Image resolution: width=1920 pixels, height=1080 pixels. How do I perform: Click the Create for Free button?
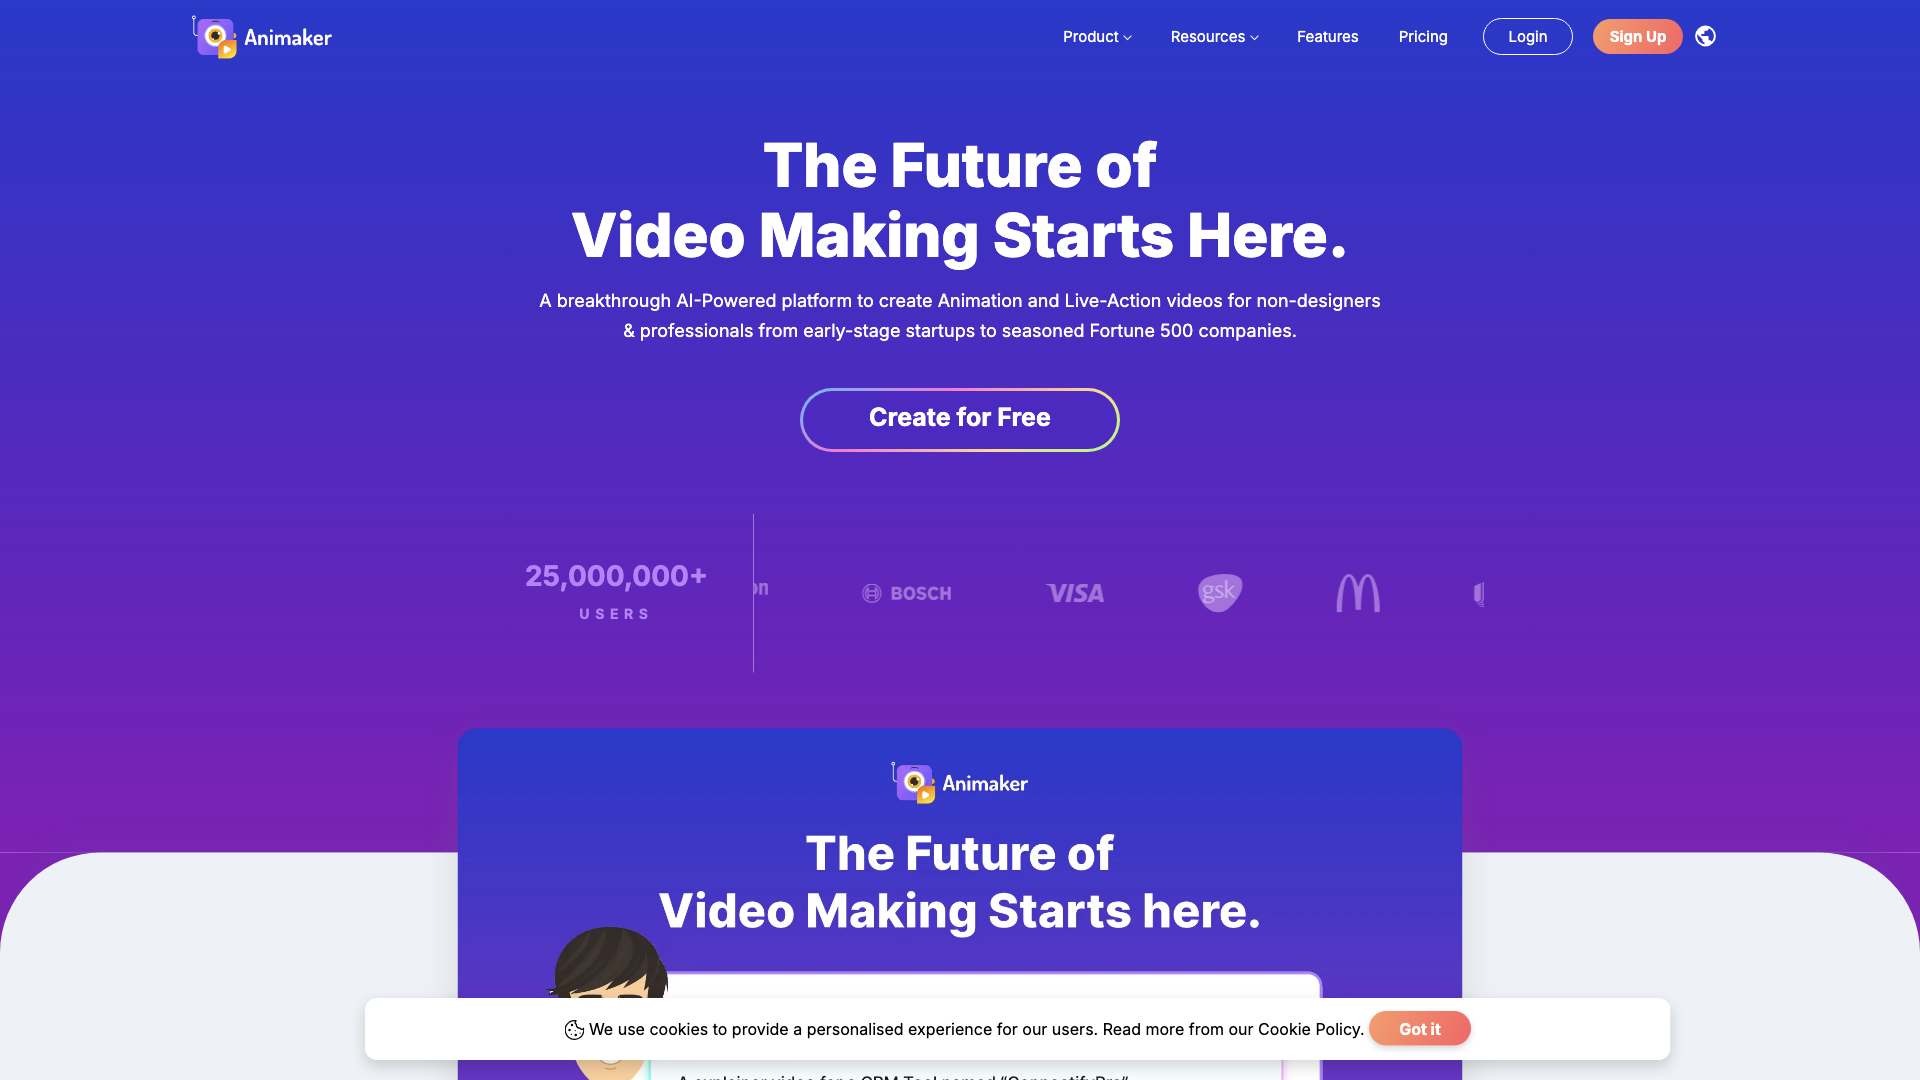coord(960,418)
